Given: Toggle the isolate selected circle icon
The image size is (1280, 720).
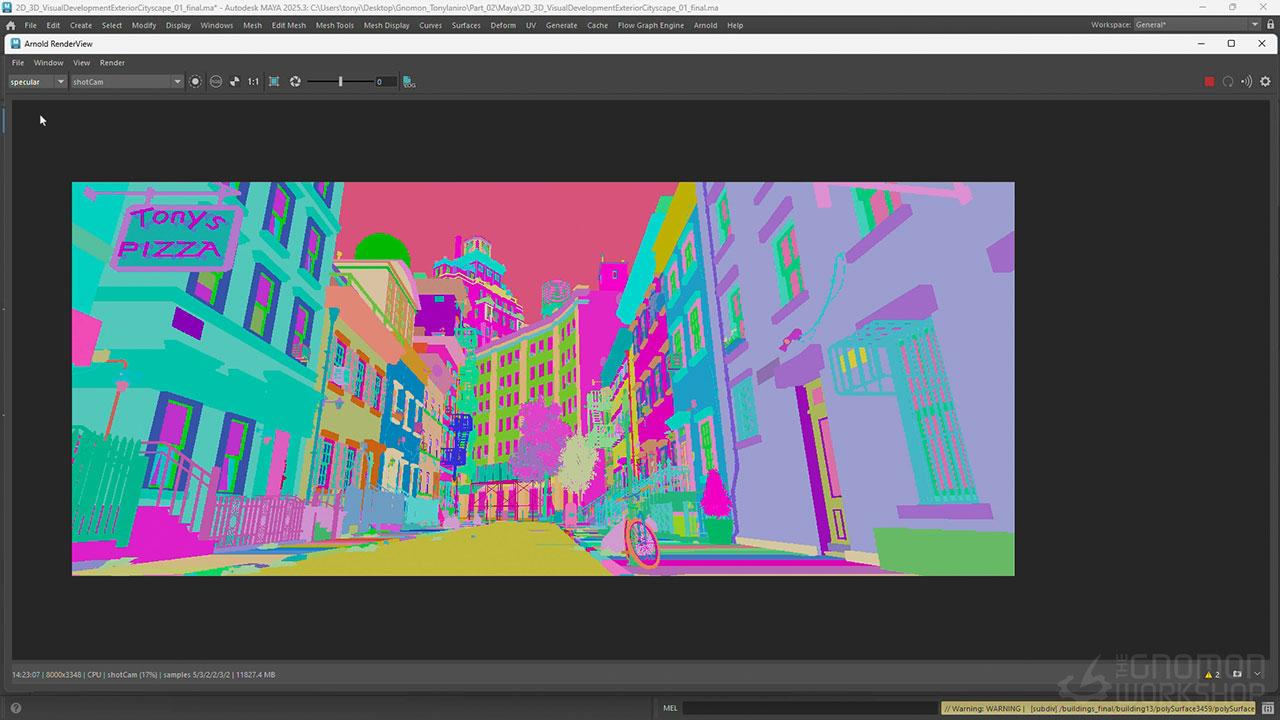Looking at the screenshot, I should coord(195,82).
